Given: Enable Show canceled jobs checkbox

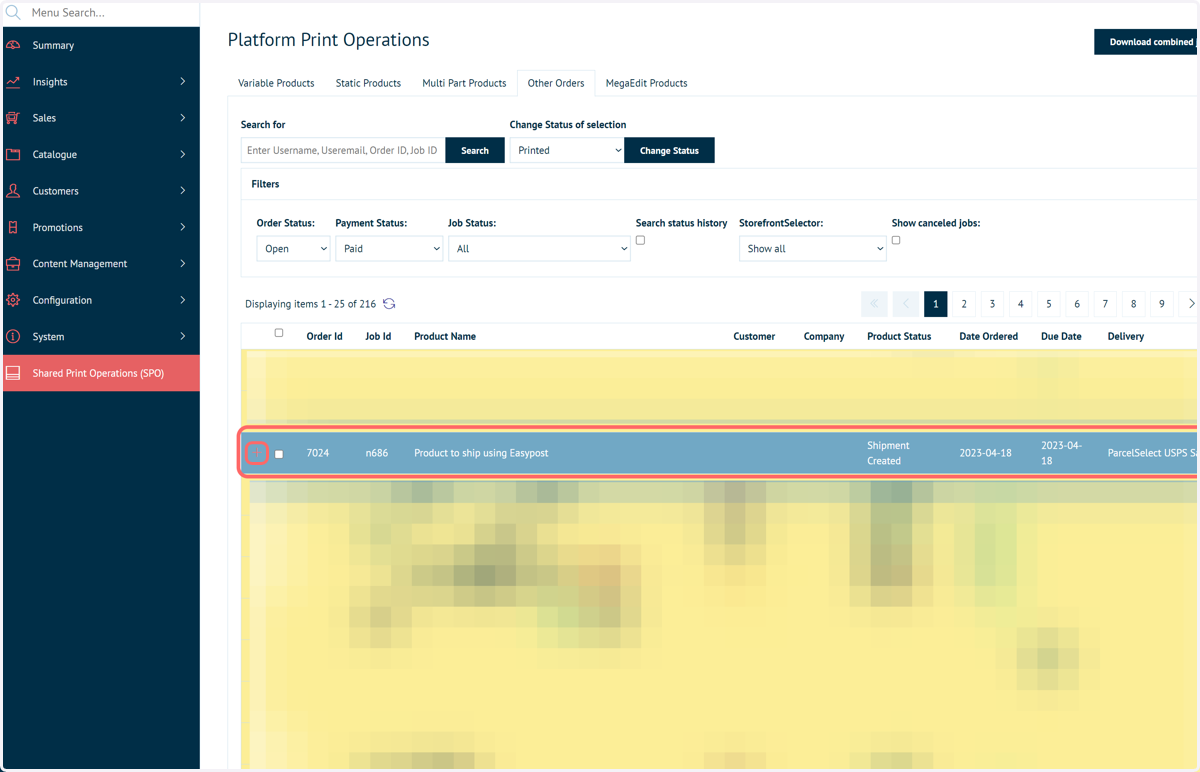Looking at the screenshot, I should point(896,240).
